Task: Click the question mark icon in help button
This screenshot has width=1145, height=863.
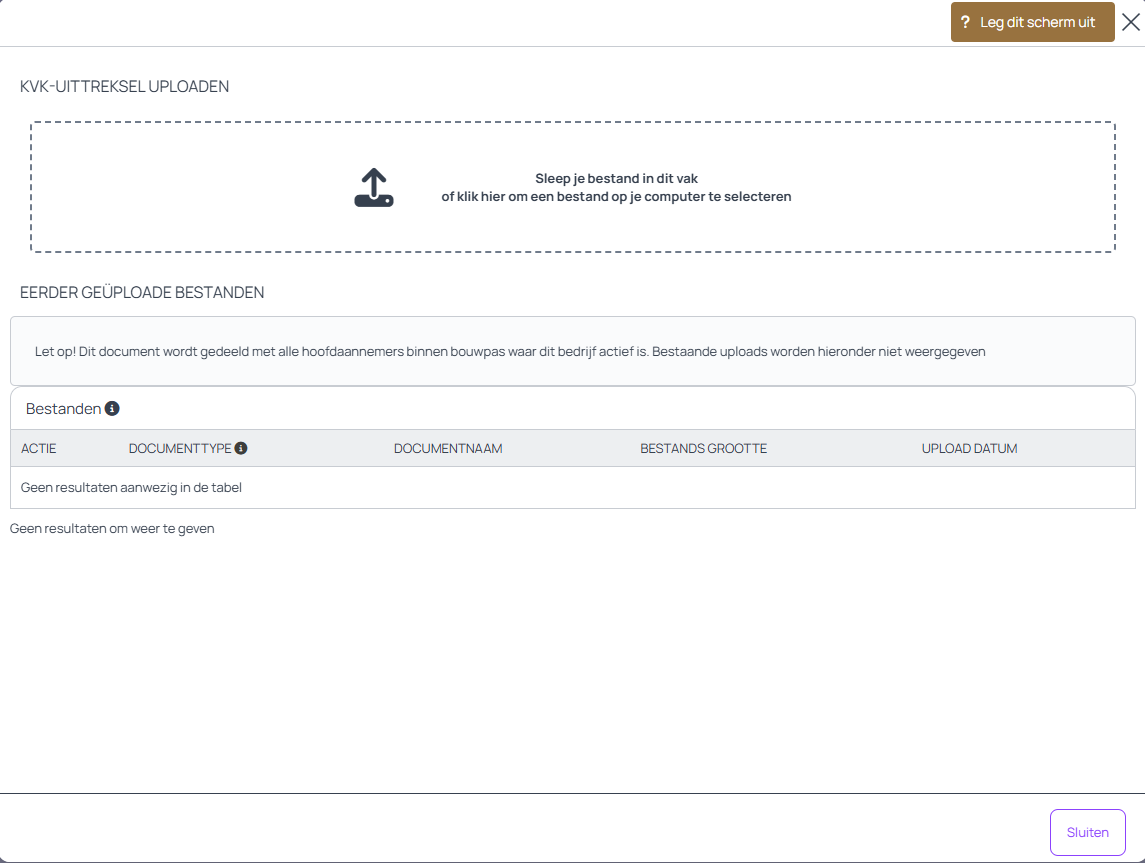Action: [x=965, y=22]
